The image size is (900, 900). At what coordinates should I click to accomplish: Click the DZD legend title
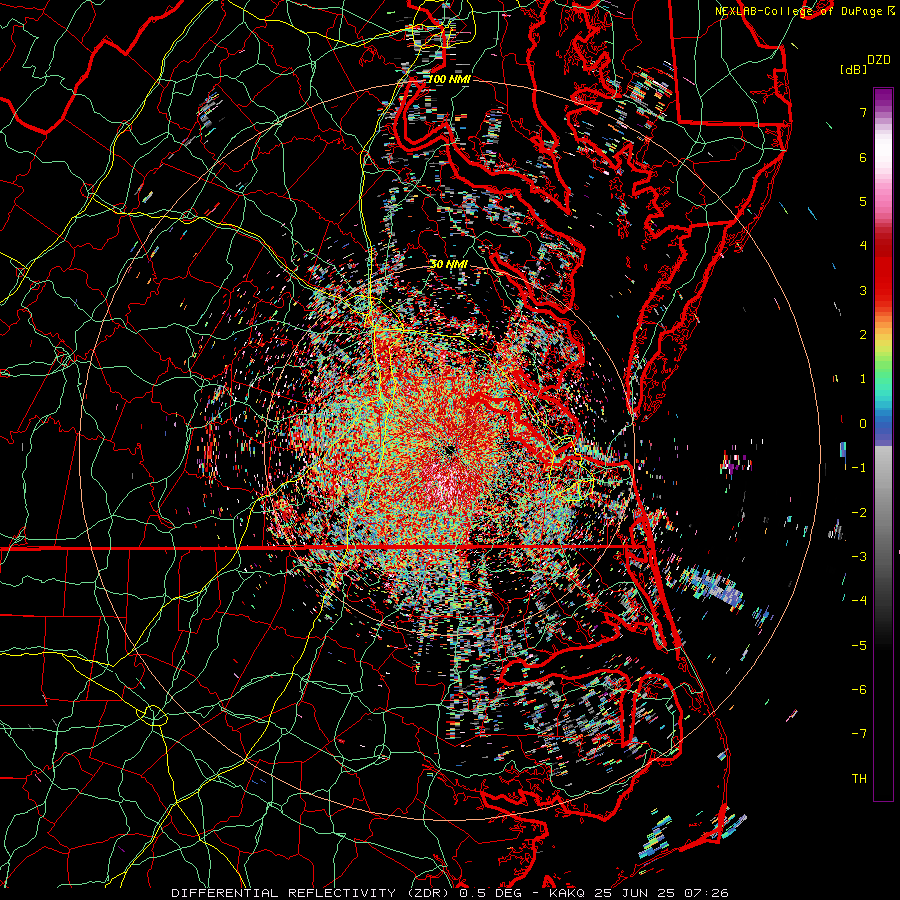tap(879, 60)
